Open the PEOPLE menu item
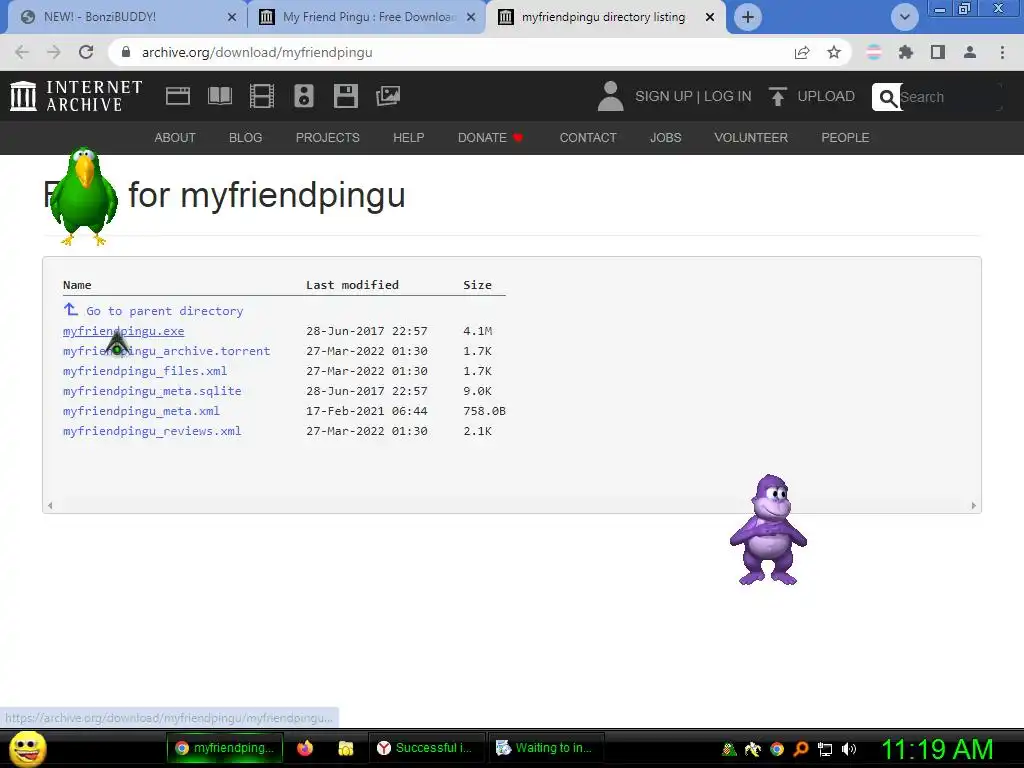 tap(845, 138)
